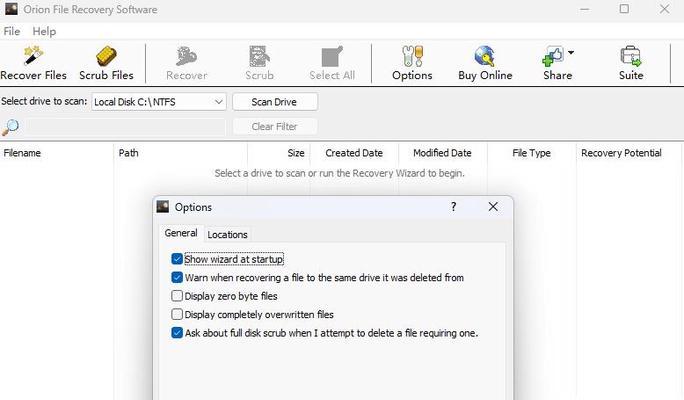This screenshot has height=400, width=684.
Task: Close the Options dialog
Action: coord(493,206)
